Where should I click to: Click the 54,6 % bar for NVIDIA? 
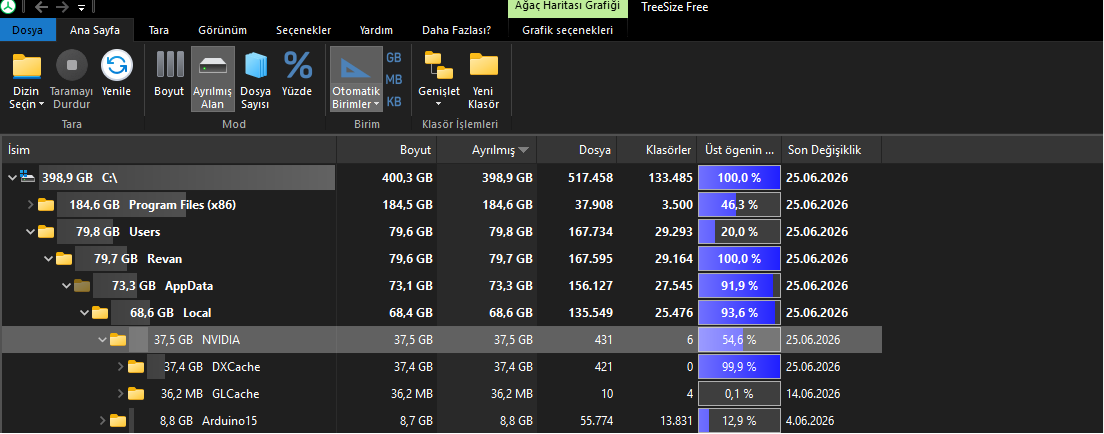[x=739, y=340]
